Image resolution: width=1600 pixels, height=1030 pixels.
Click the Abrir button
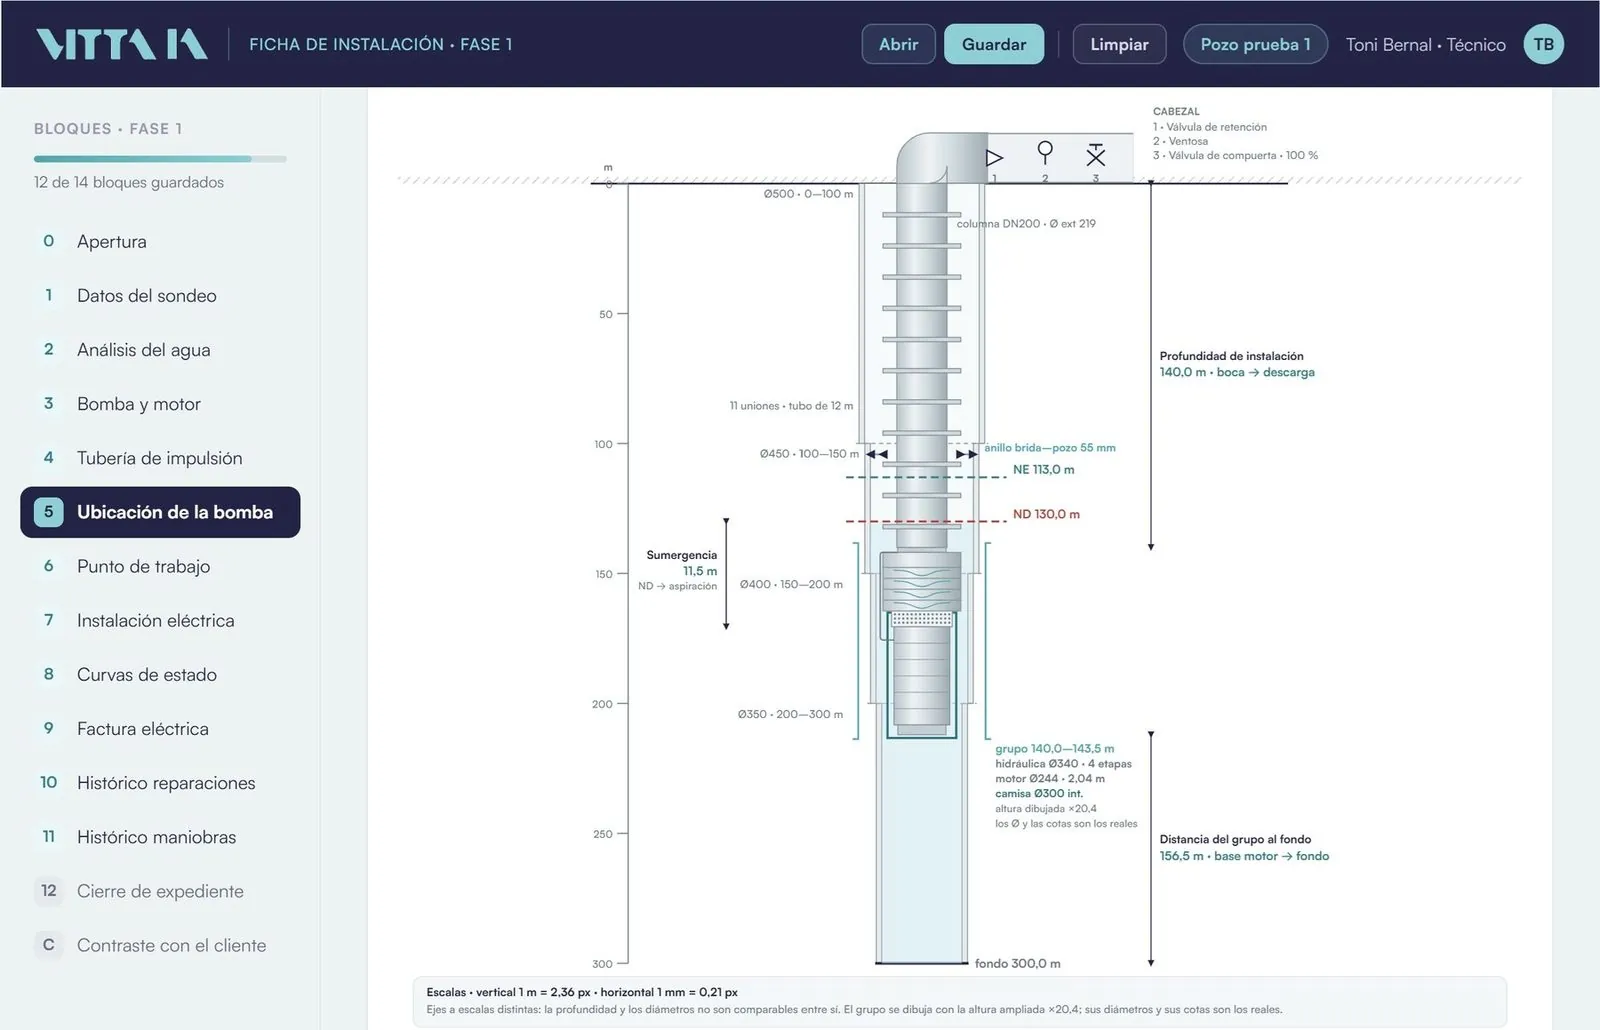[x=898, y=44]
